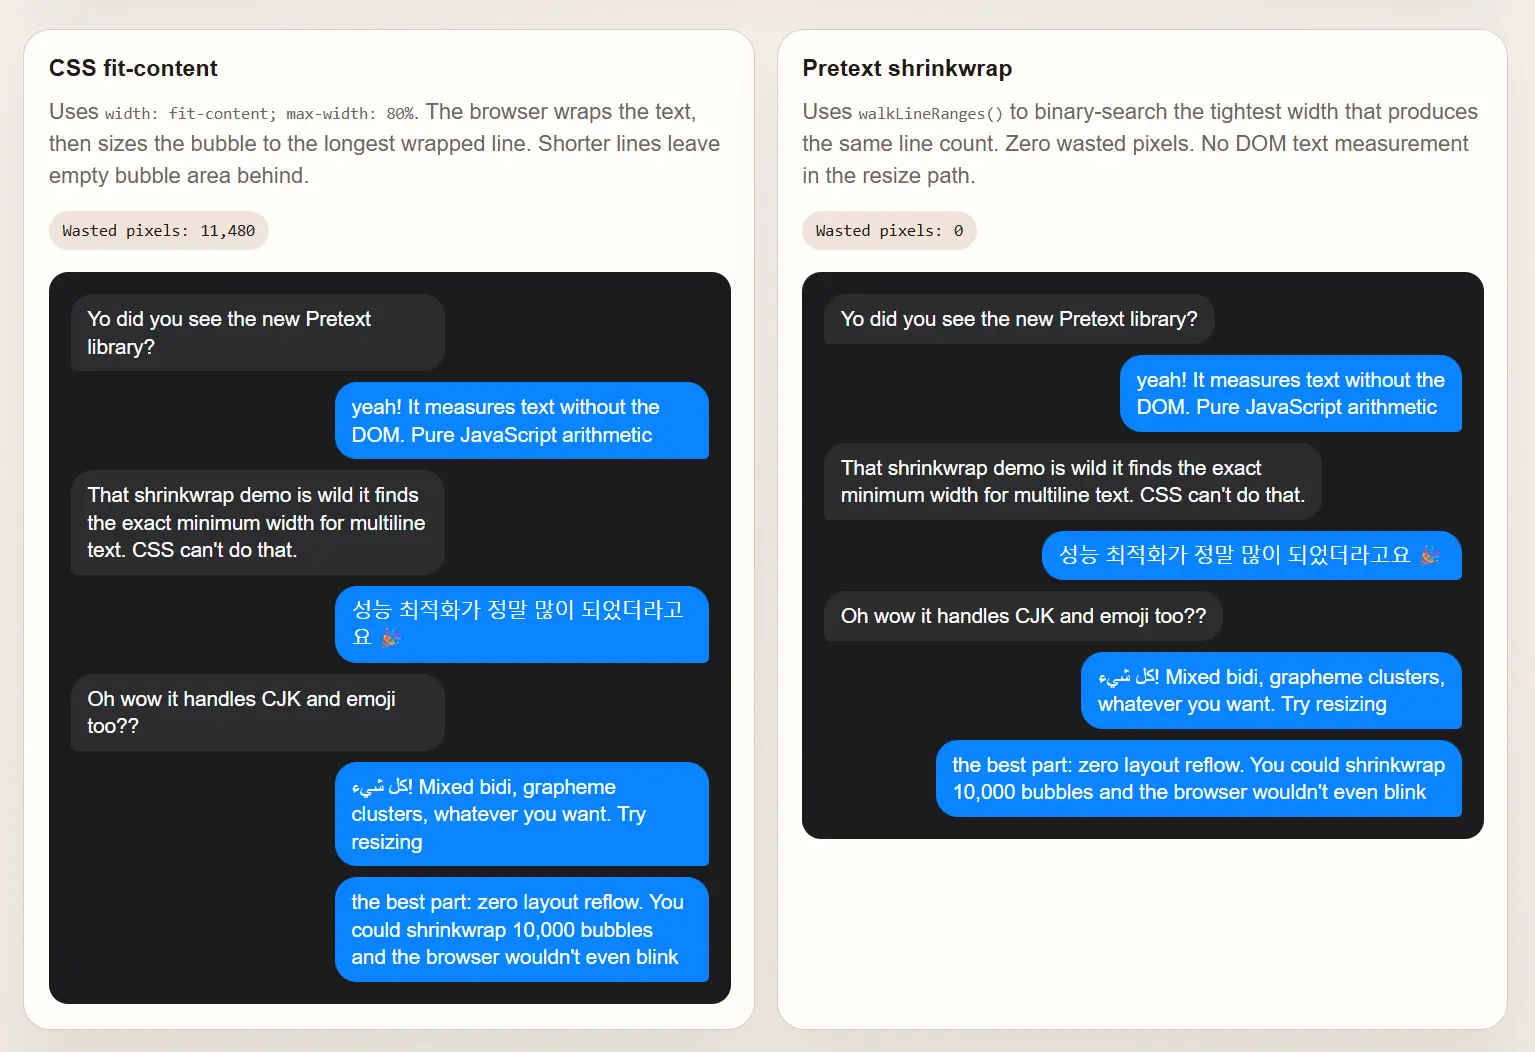Click the three-line "That shrinkwrap demo is wild" gray bubble
Image resolution: width=1535 pixels, height=1052 pixels.
point(257,522)
